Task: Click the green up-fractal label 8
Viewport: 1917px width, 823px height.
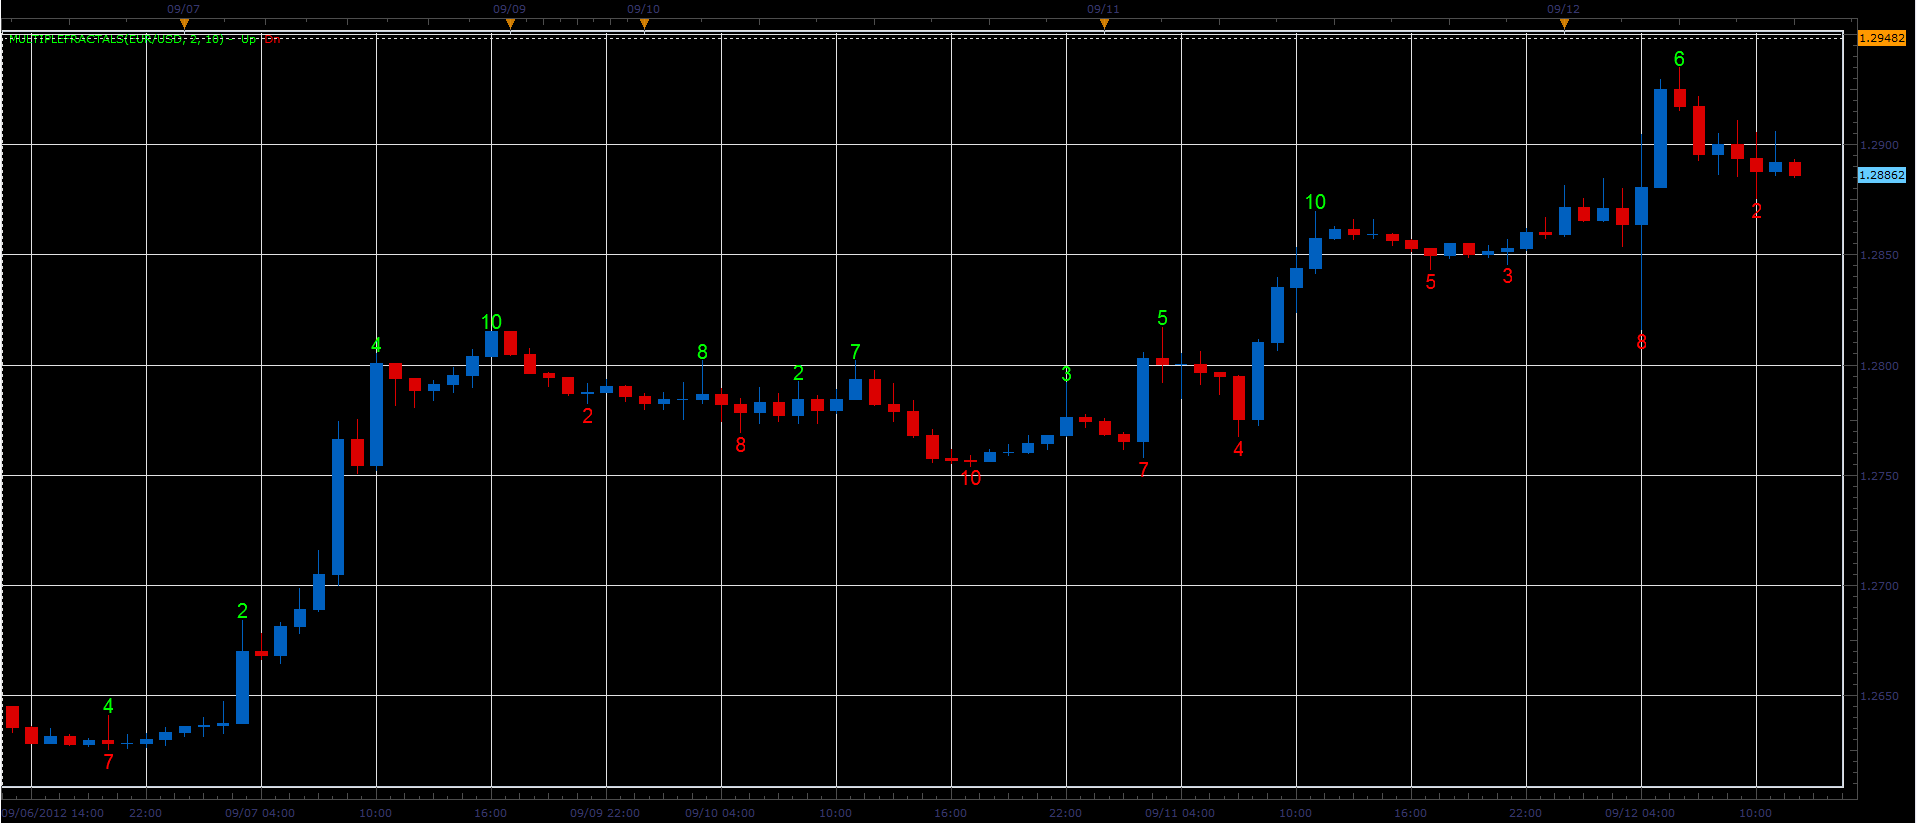Action: tap(702, 352)
